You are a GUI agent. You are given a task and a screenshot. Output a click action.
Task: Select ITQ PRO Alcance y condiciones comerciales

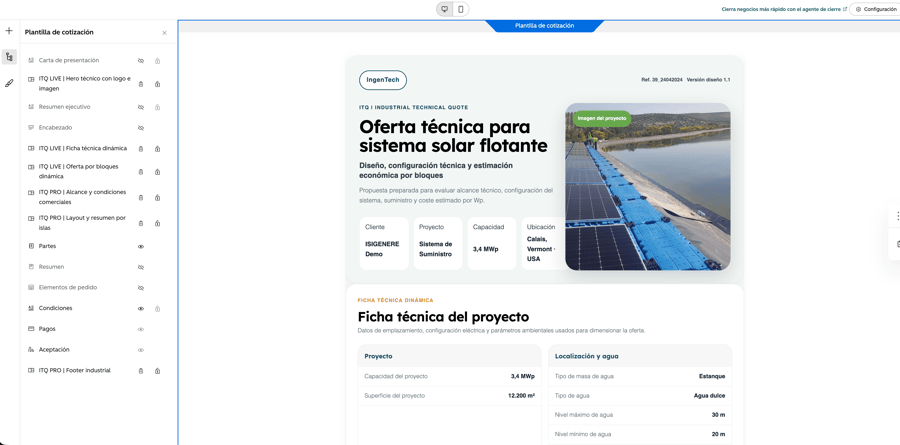pyautogui.click(x=82, y=197)
